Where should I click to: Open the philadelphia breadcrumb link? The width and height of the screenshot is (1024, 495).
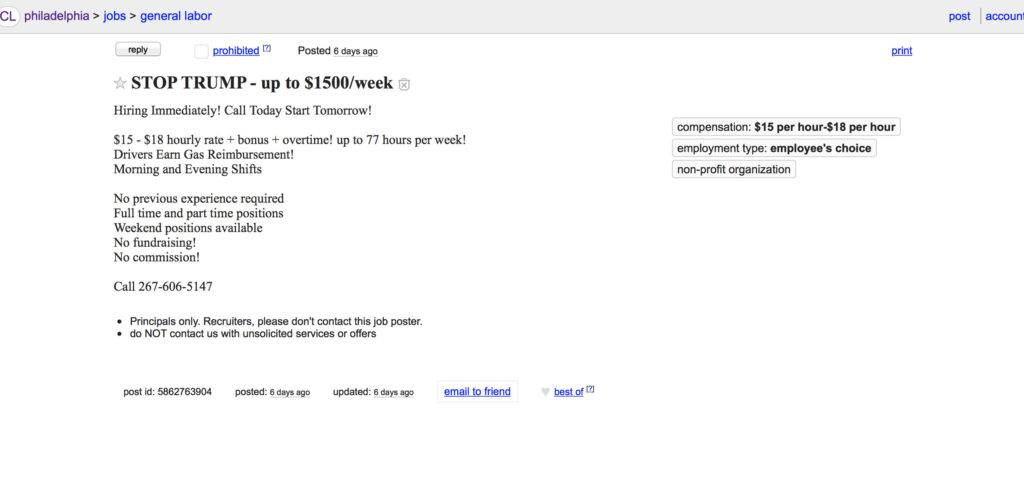(x=56, y=16)
